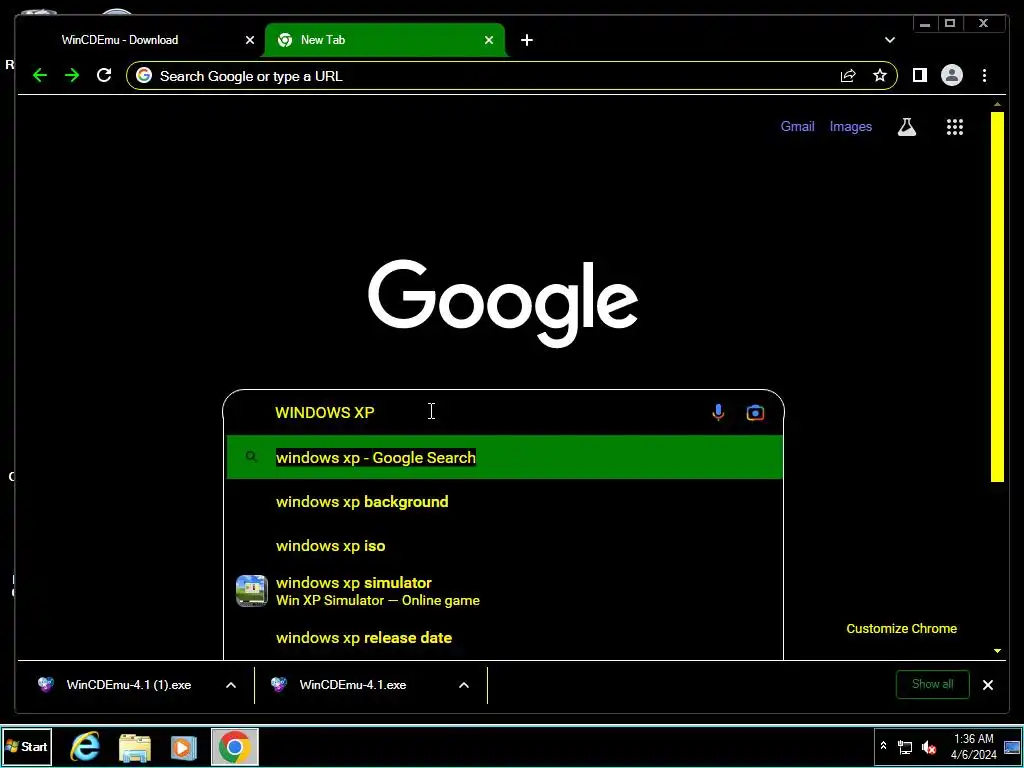Open Search Labs flask icon
This screenshot has width=1024, height=768.
(906, 127)
